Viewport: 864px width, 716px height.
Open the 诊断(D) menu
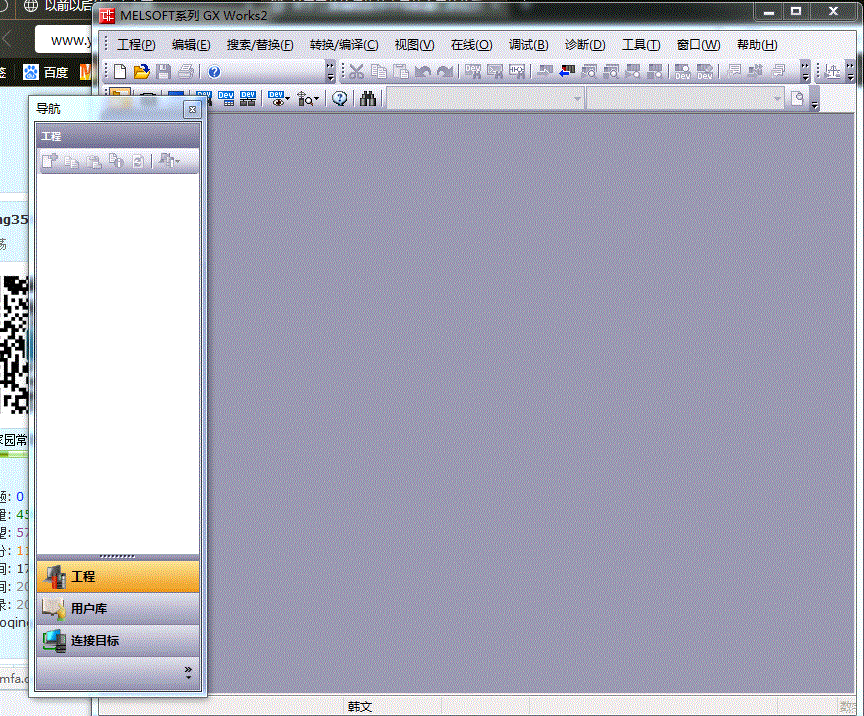[585, 45]
